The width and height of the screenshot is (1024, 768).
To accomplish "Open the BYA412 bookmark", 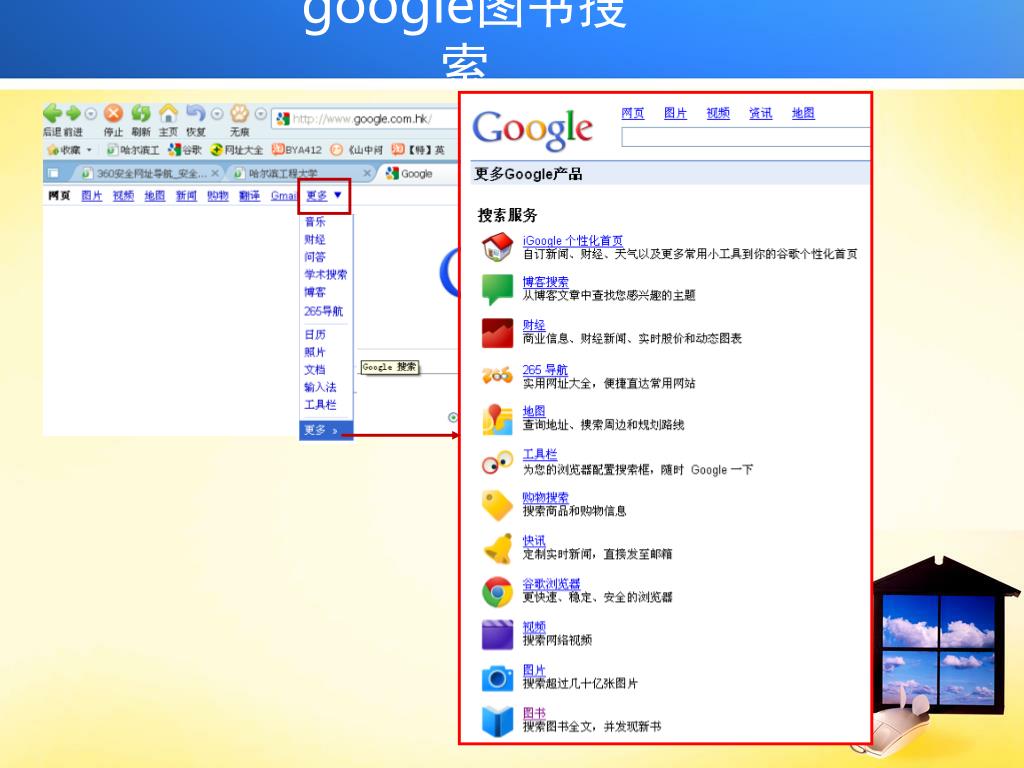I will pos(297,150).
